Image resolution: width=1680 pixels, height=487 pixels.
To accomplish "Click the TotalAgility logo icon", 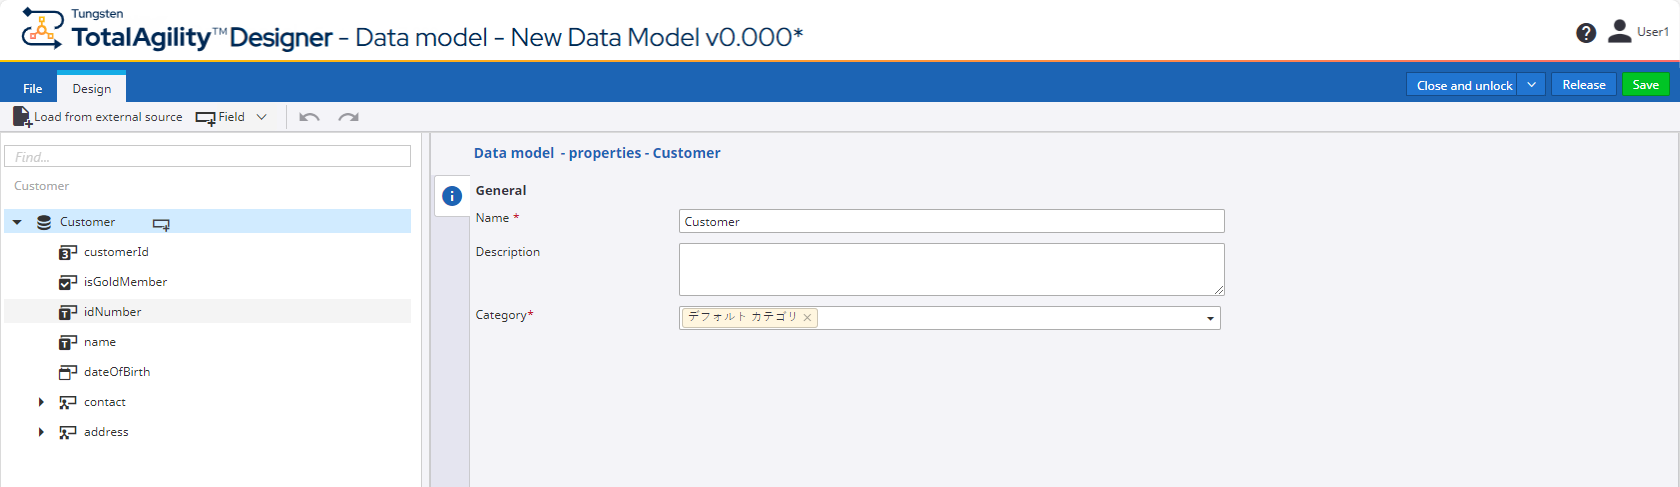I will tap(42, 28).
